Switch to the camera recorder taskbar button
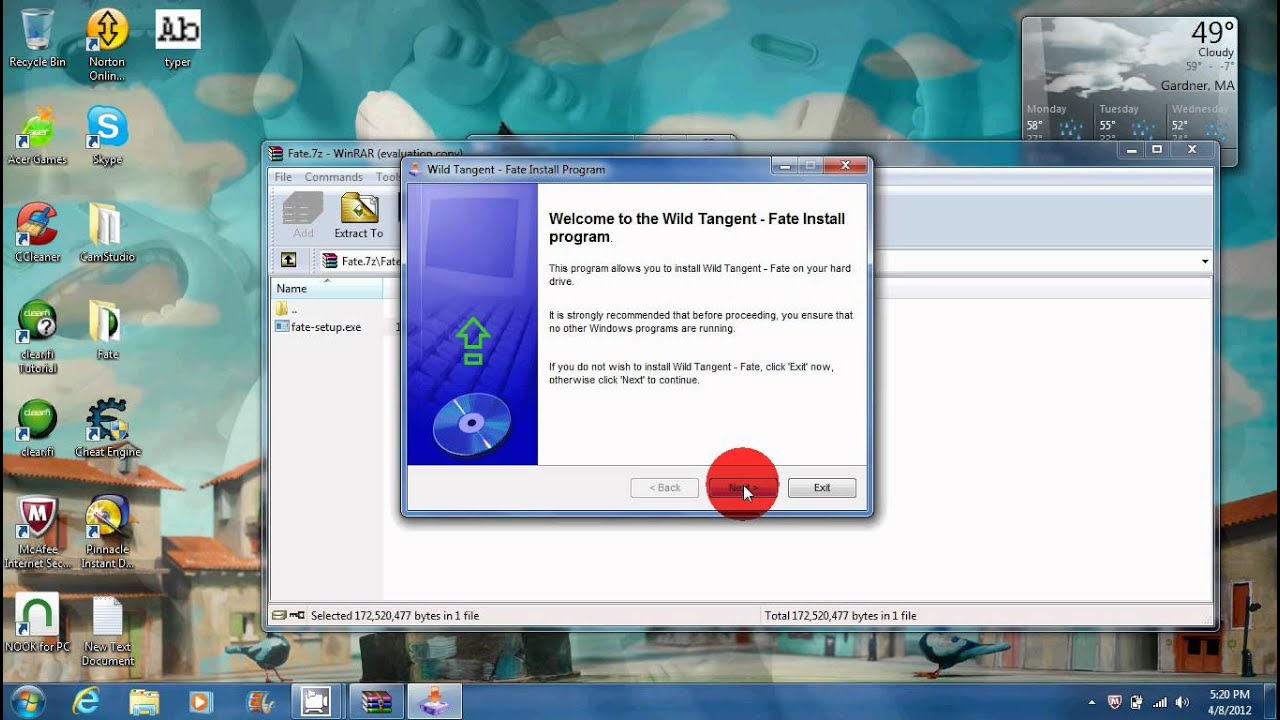The height and width of the screenshot is (720, 1280). [318, 701]
